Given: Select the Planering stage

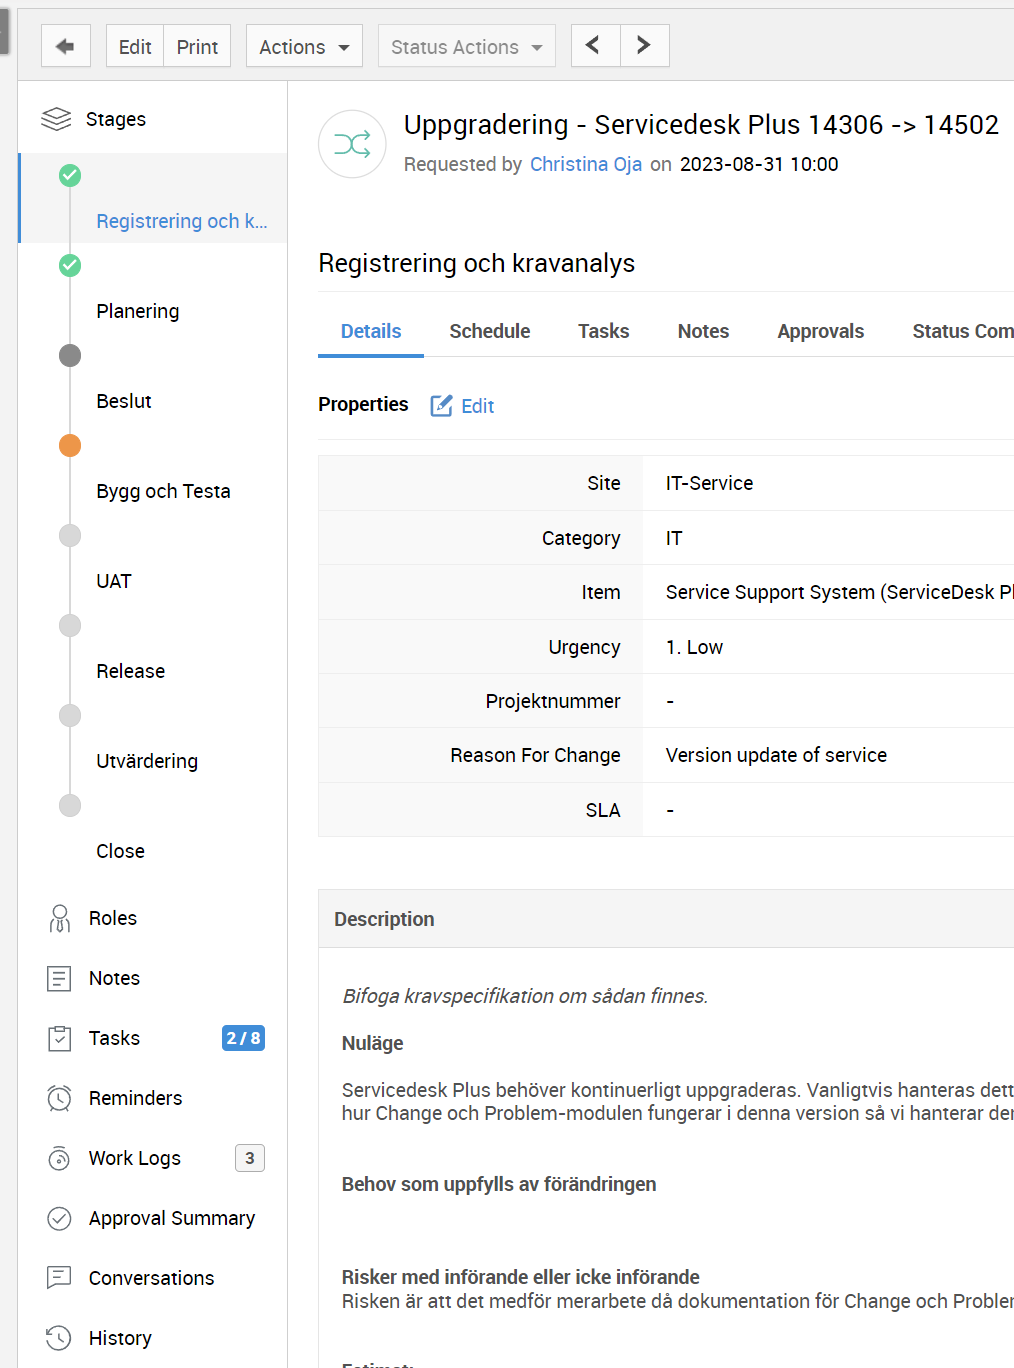Looking at the screenshot, I should point(138,311).
